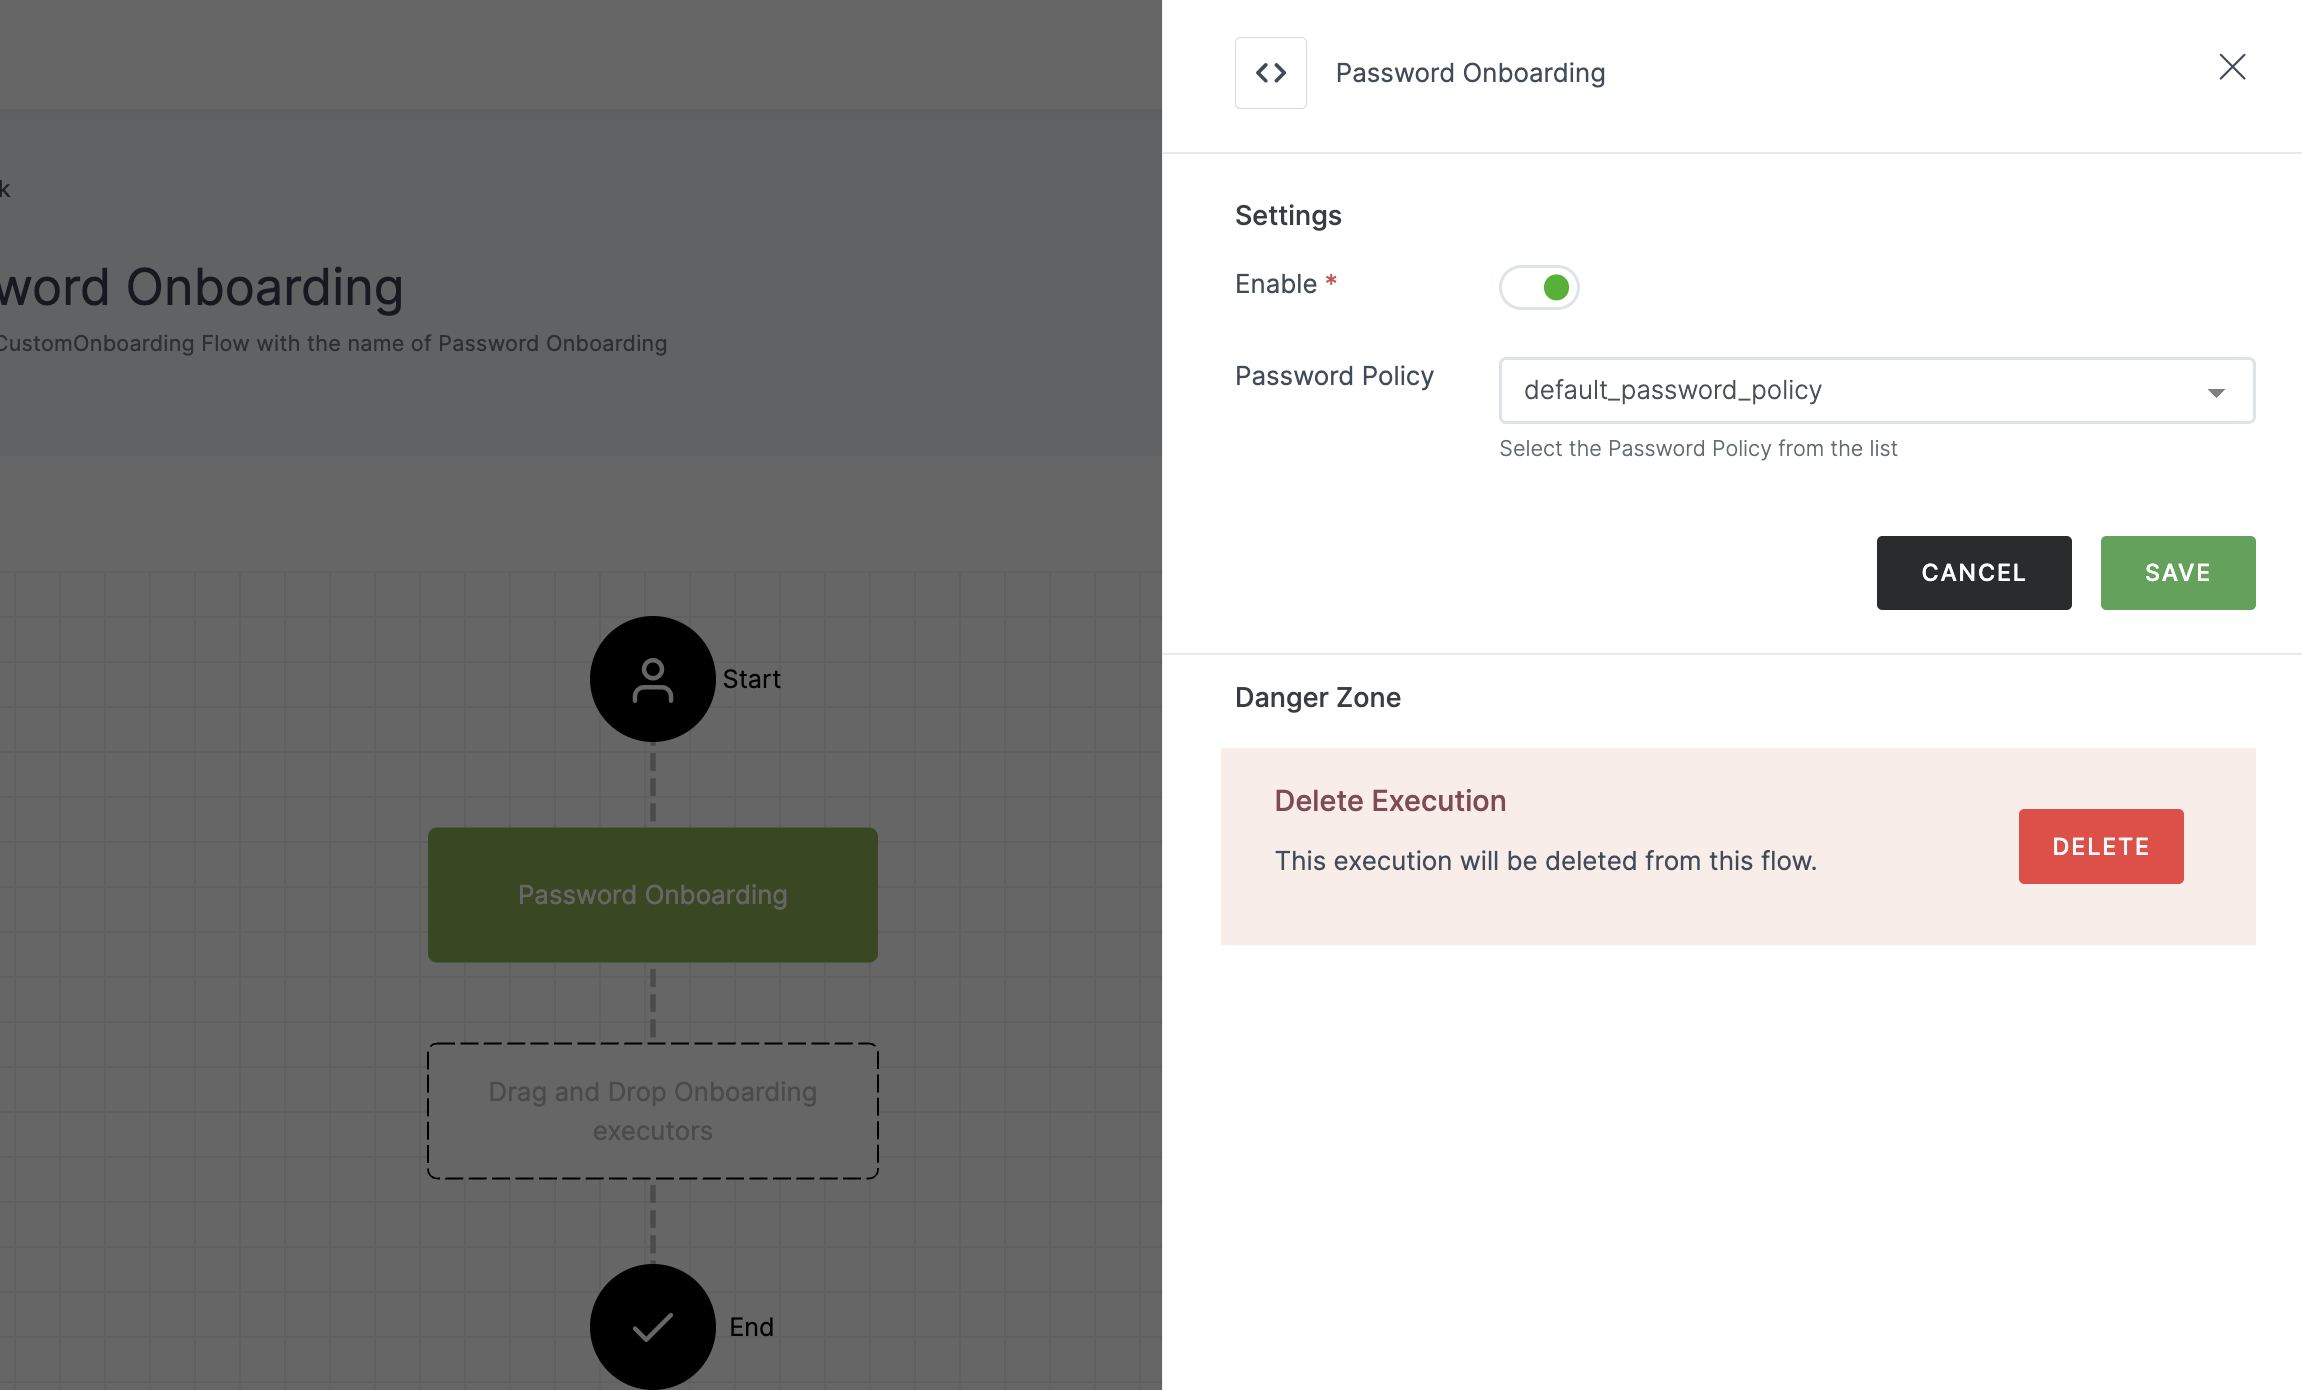
Task: Click the default_password_policy input field
Action: coord(1876,390)
